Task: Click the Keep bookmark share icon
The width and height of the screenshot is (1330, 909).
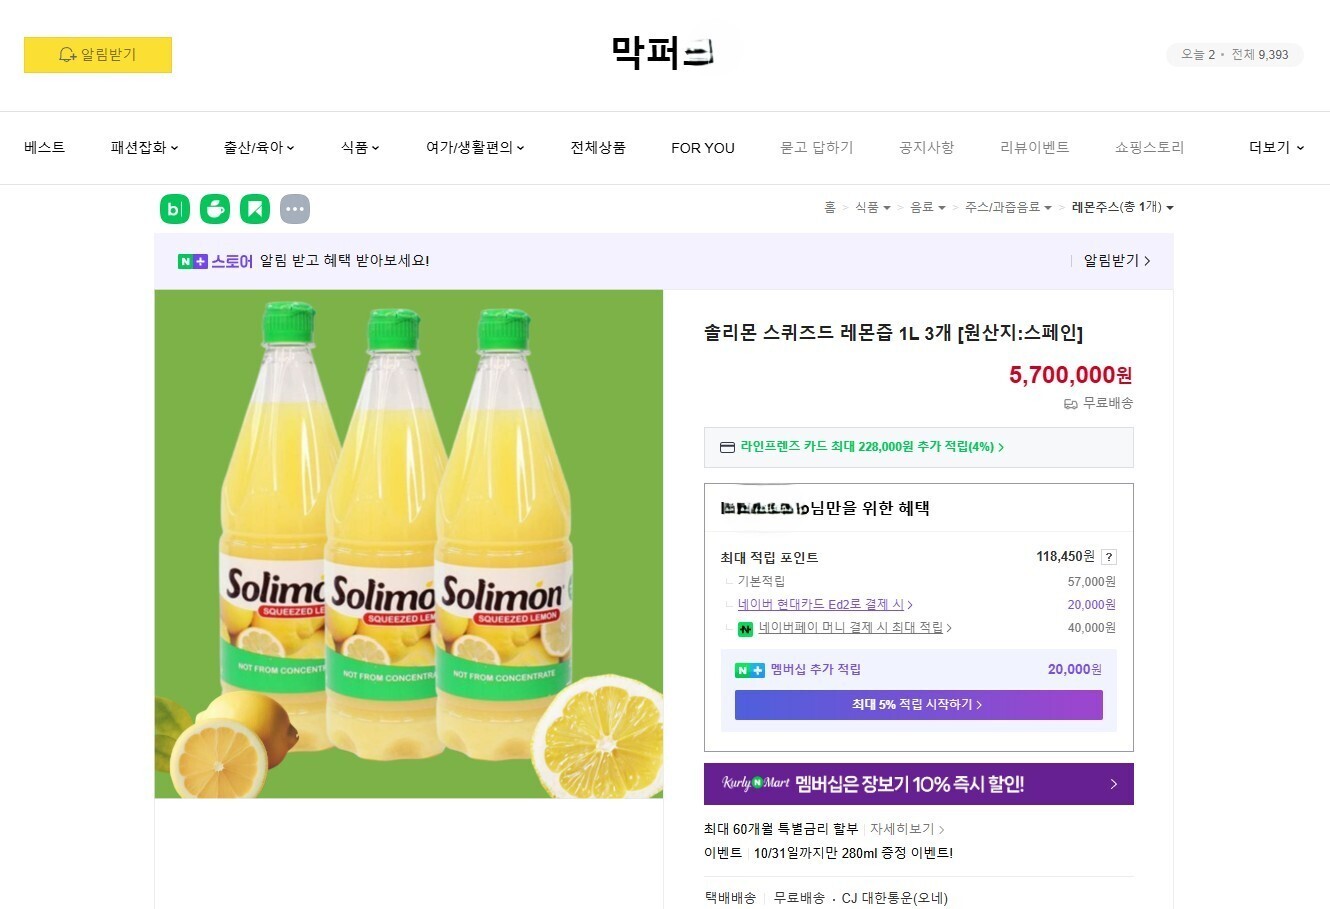Action: pos(255,209)
